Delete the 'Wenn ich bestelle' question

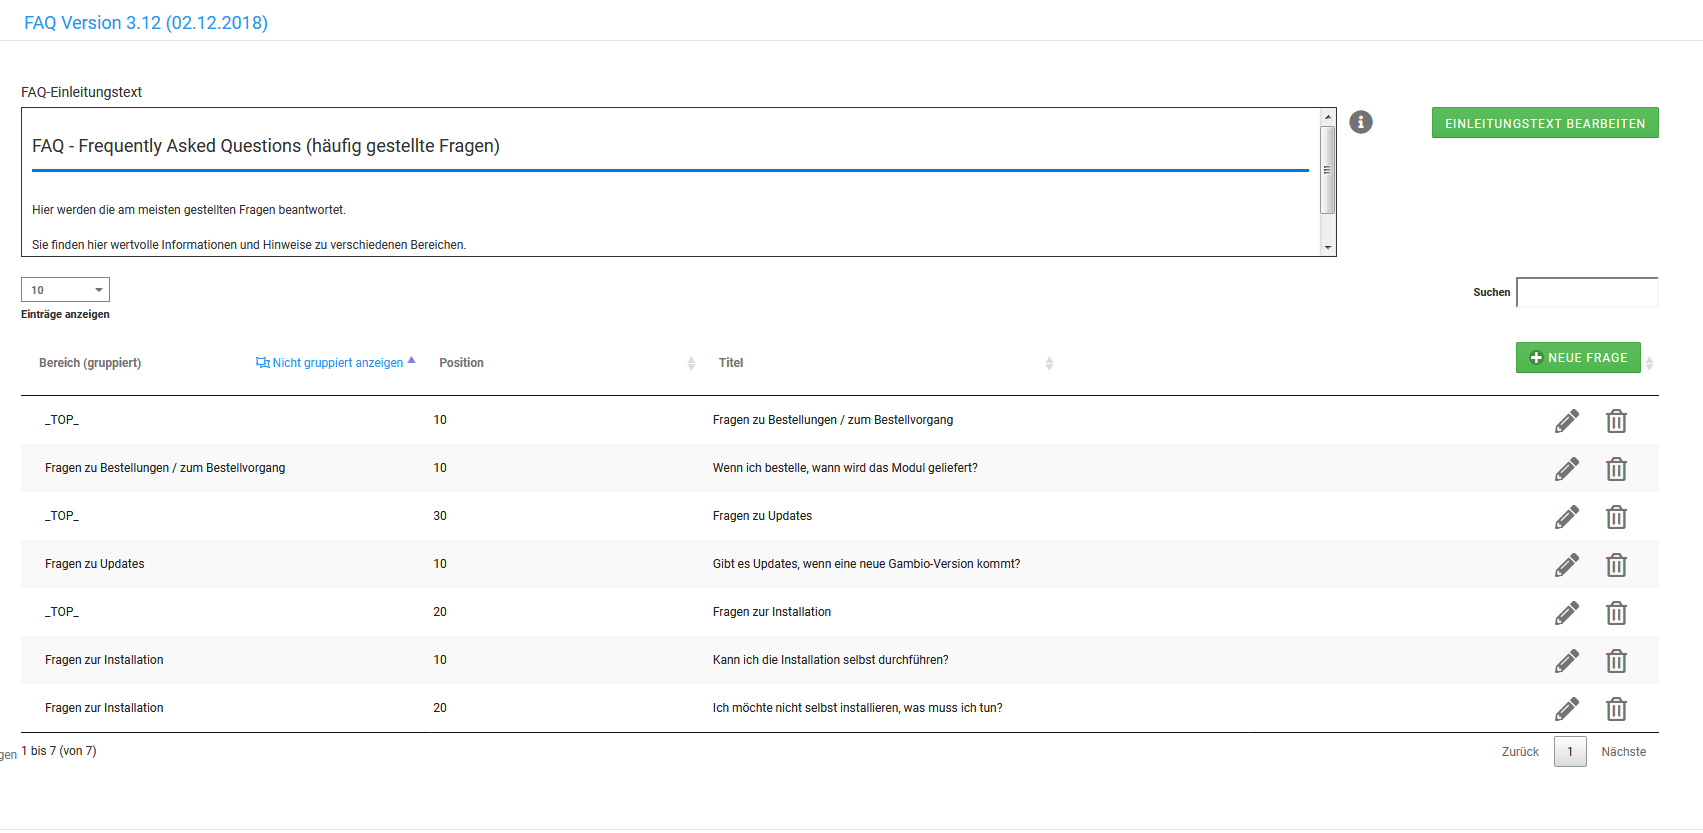(1616, 469)
